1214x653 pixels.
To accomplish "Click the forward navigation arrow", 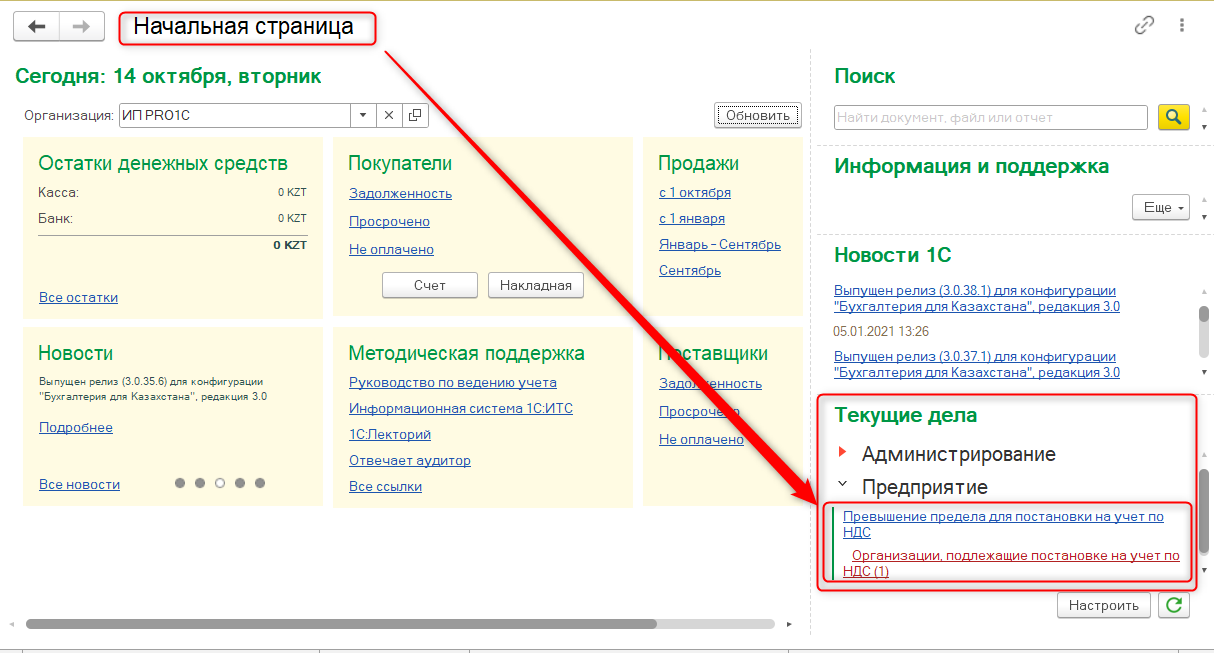I will point(82,27).
